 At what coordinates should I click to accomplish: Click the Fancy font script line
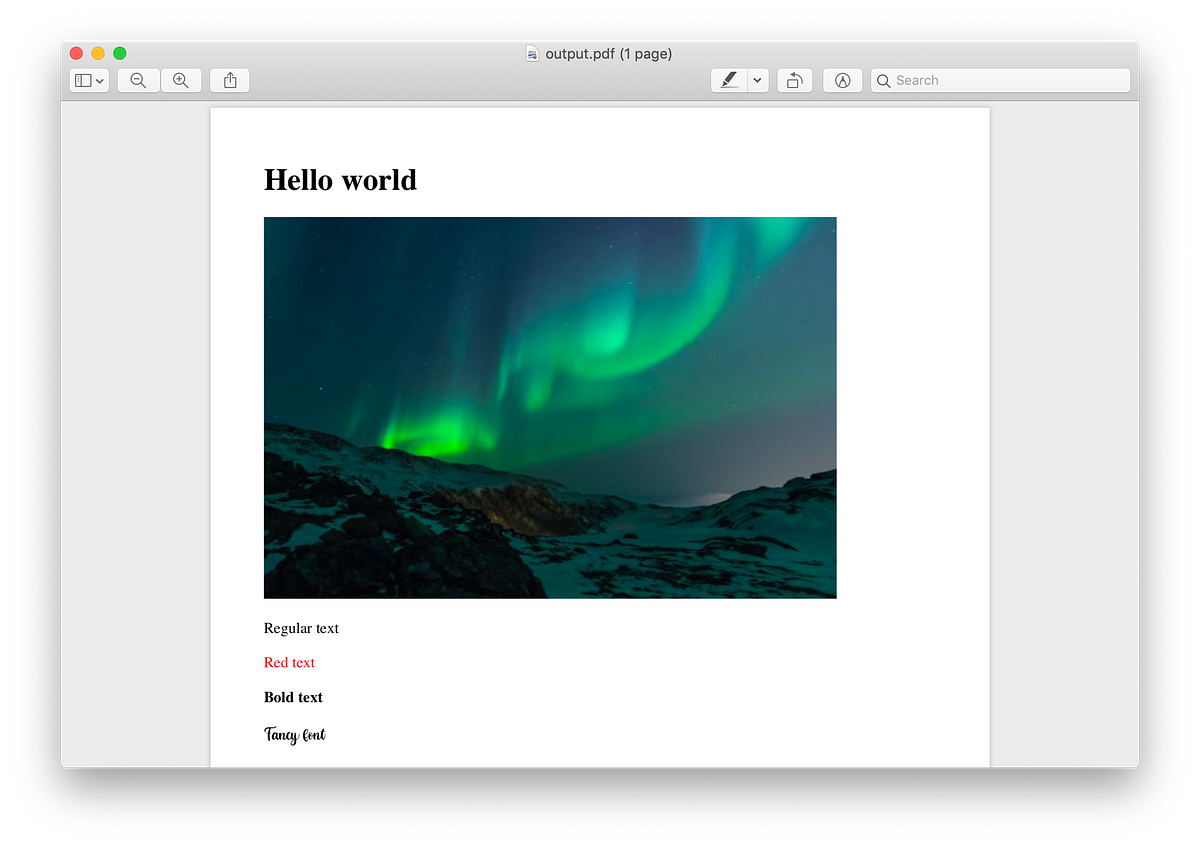[x=295, y=735]
